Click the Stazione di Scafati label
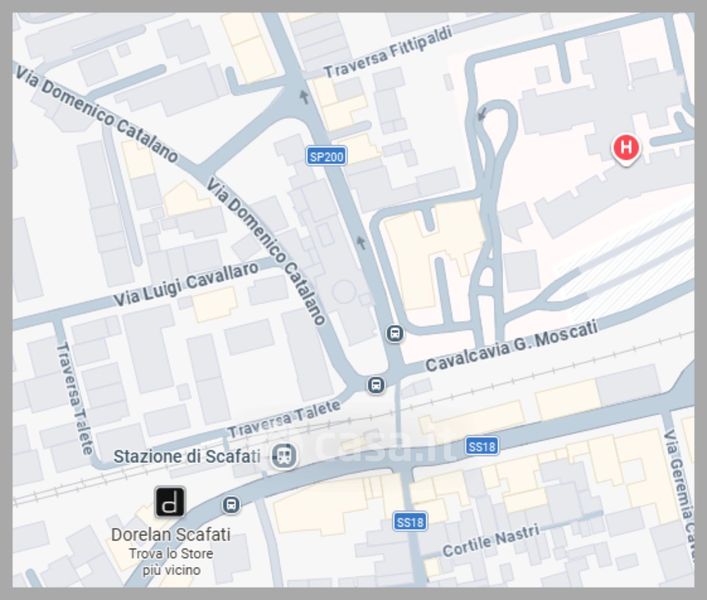The height and width of the screenshot is (600, 707). click(x=187, y=456)
